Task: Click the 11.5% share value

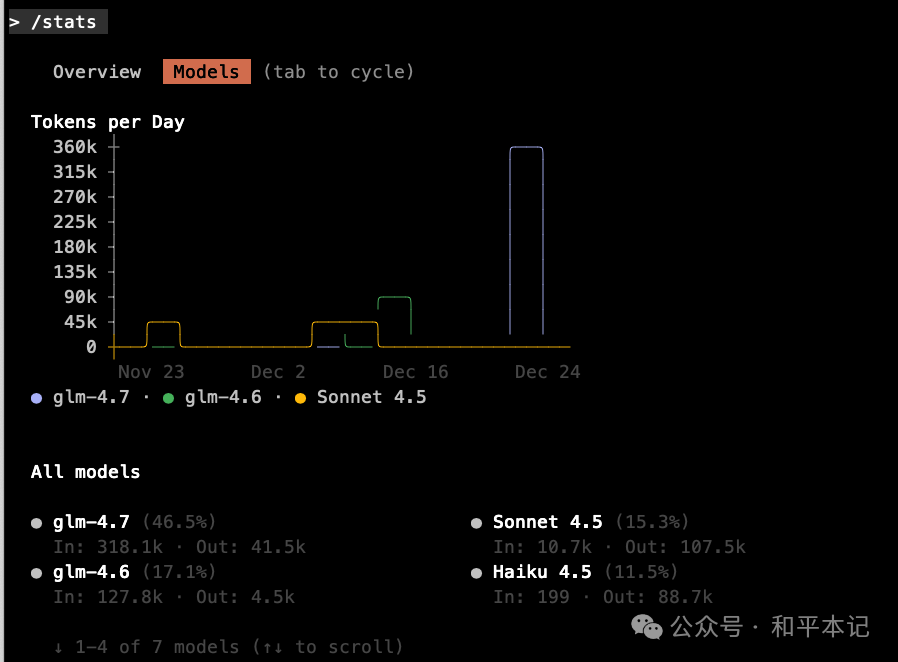Action: (x=641, y=572)
